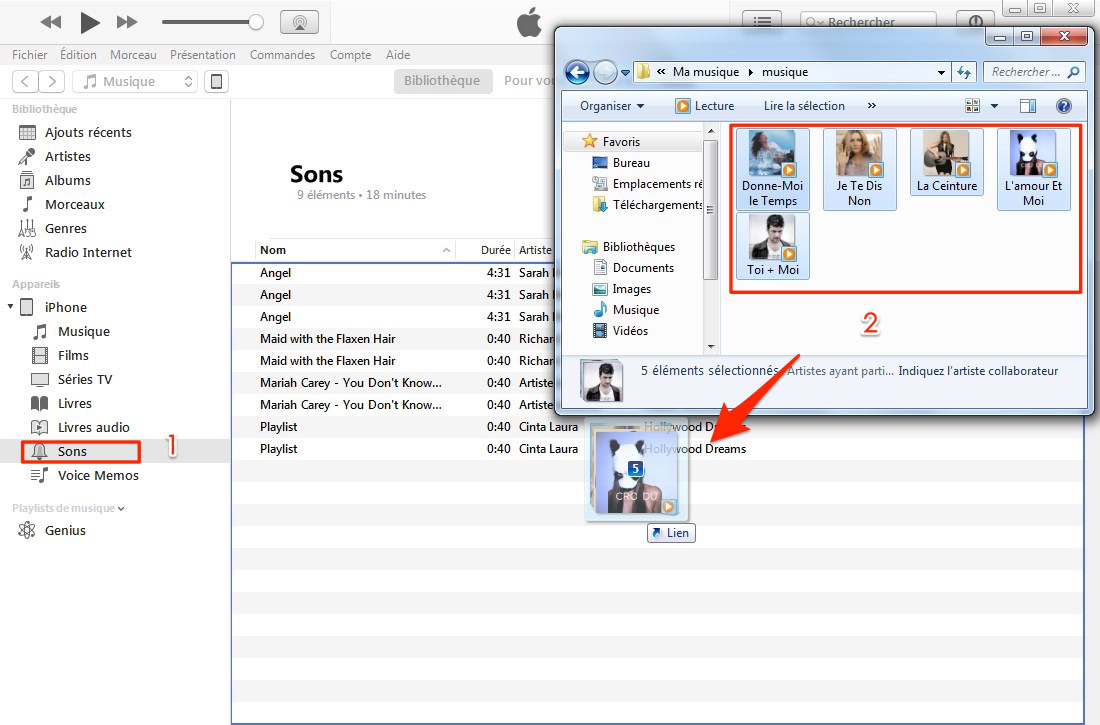
Task: Click the Explorer Rechercher search field
Action: point(1034,72)
